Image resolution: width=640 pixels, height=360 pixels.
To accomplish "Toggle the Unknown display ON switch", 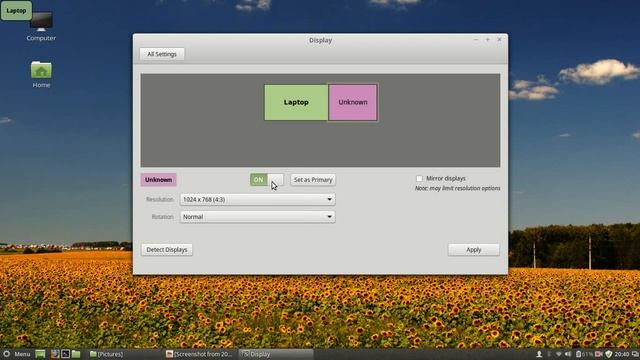I will [x=267, y=180].
